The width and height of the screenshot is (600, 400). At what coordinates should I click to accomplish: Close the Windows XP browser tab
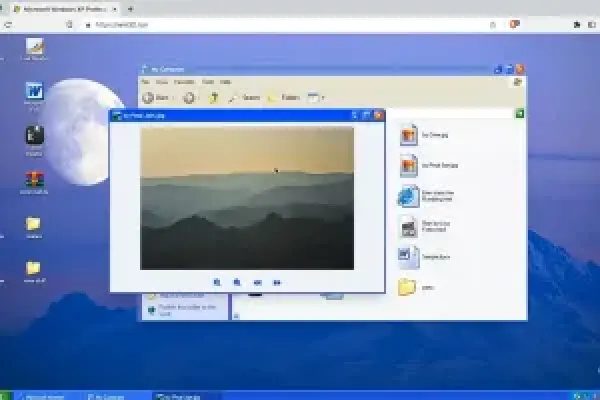(x=114, y=9)
